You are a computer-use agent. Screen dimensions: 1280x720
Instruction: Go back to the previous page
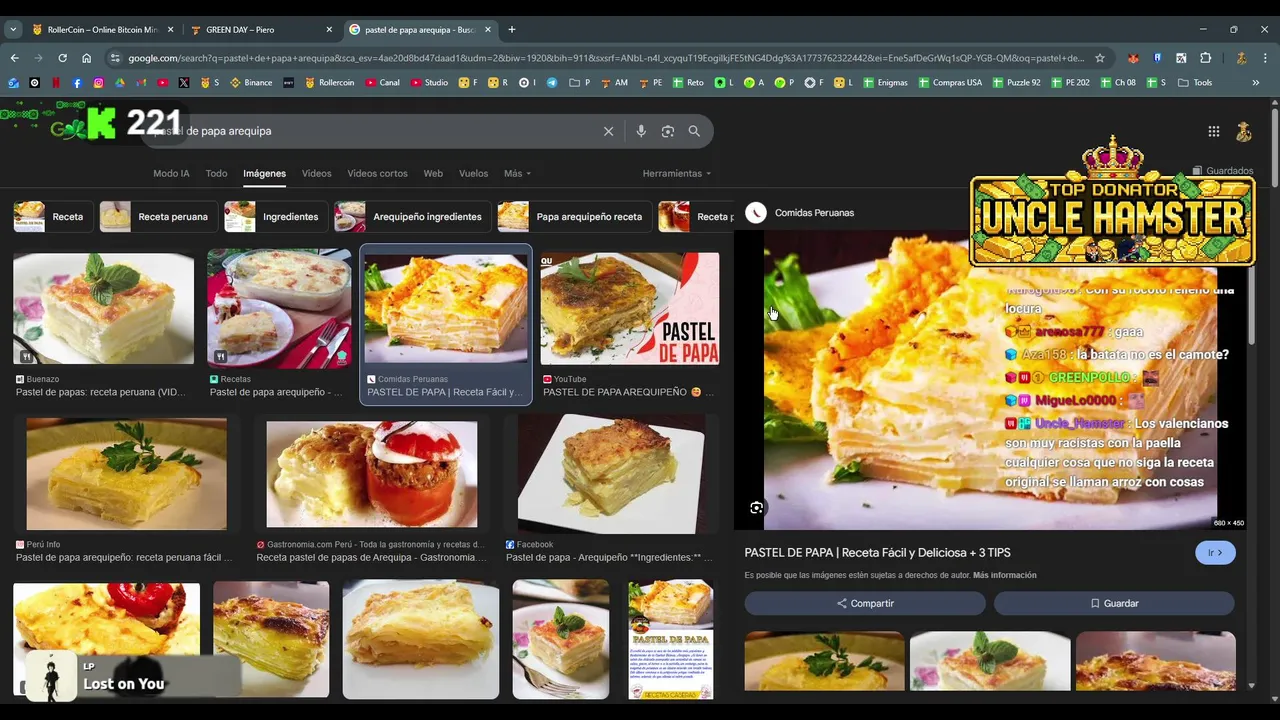(14, 58)
